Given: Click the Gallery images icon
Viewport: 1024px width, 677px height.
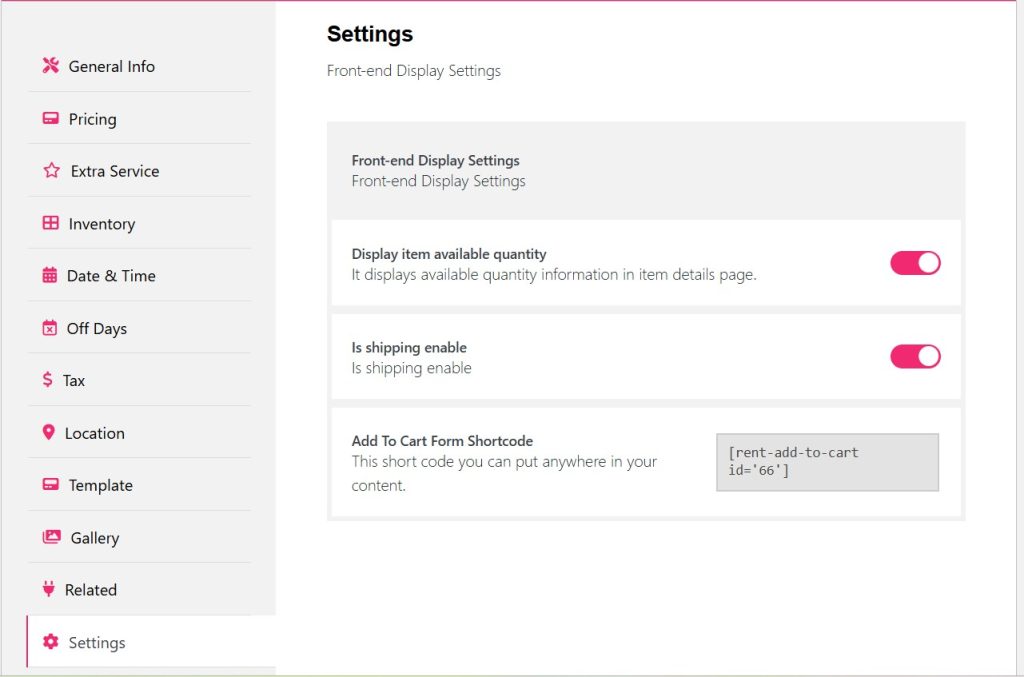Looking at the screenshot, I should tap(51, 538).
